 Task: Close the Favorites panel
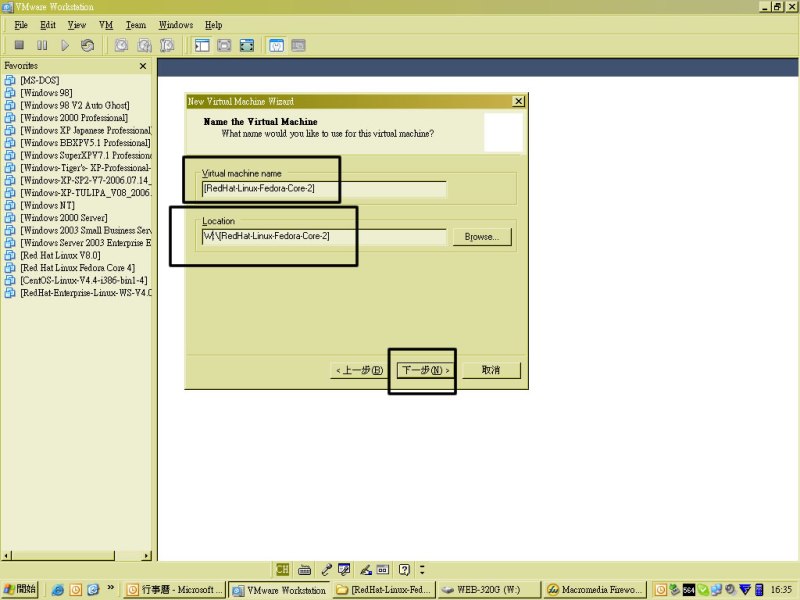tap(143, 66)
